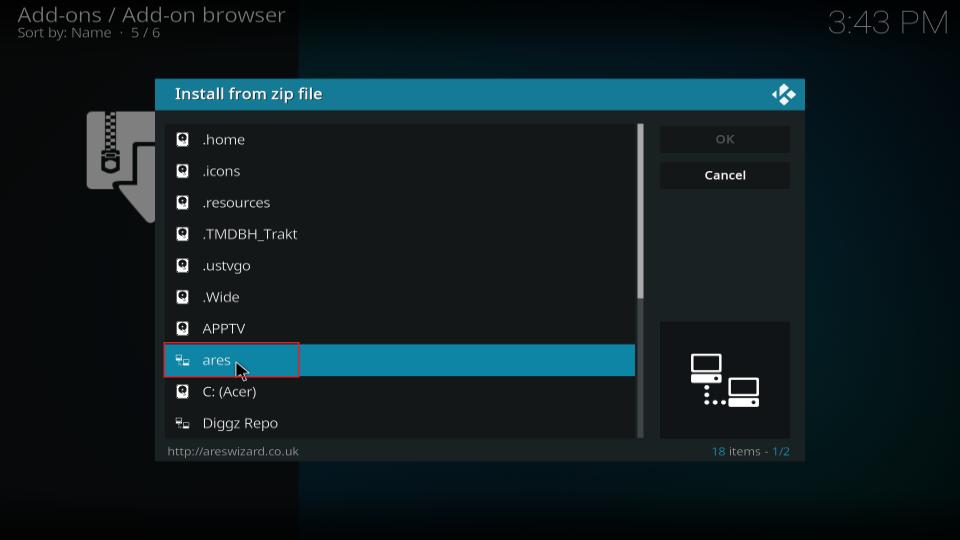This screenshot has height=540, width=960.
Task: Click the Sort by: Name label
Action: [x=64, y=33]
